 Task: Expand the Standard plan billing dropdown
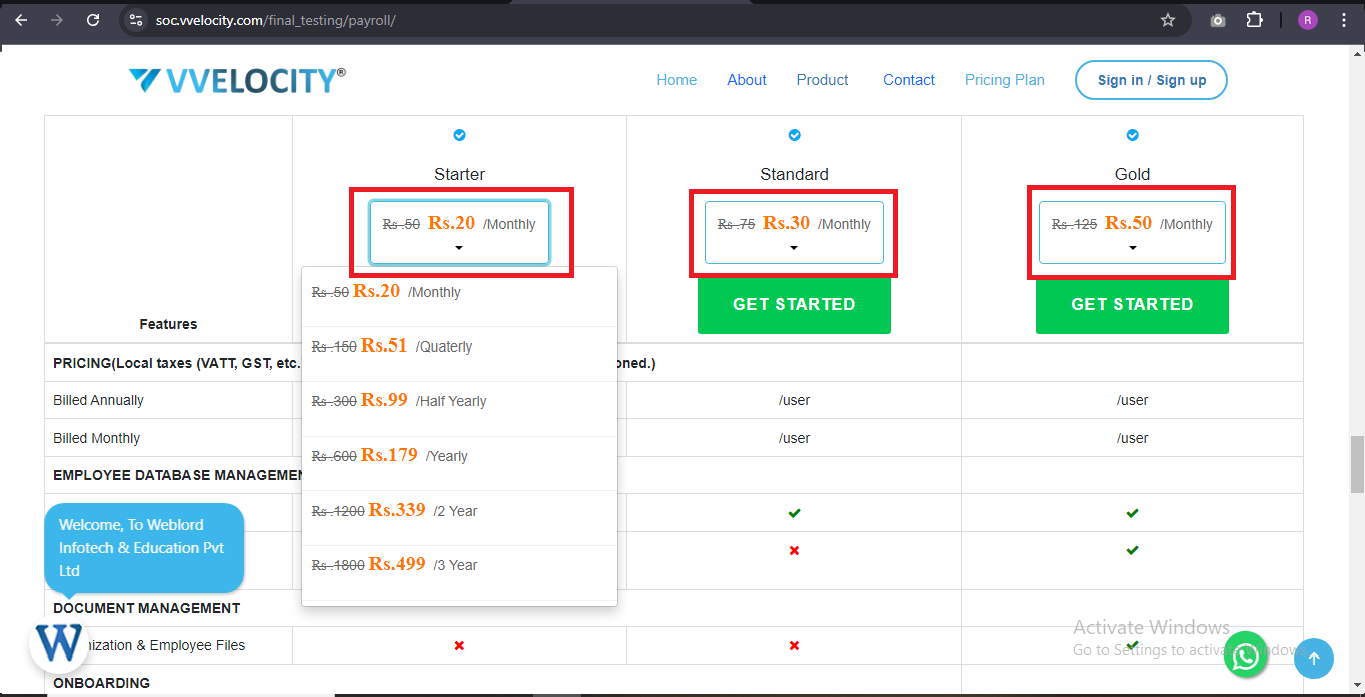pyautogui.click(x=794, y=233)
